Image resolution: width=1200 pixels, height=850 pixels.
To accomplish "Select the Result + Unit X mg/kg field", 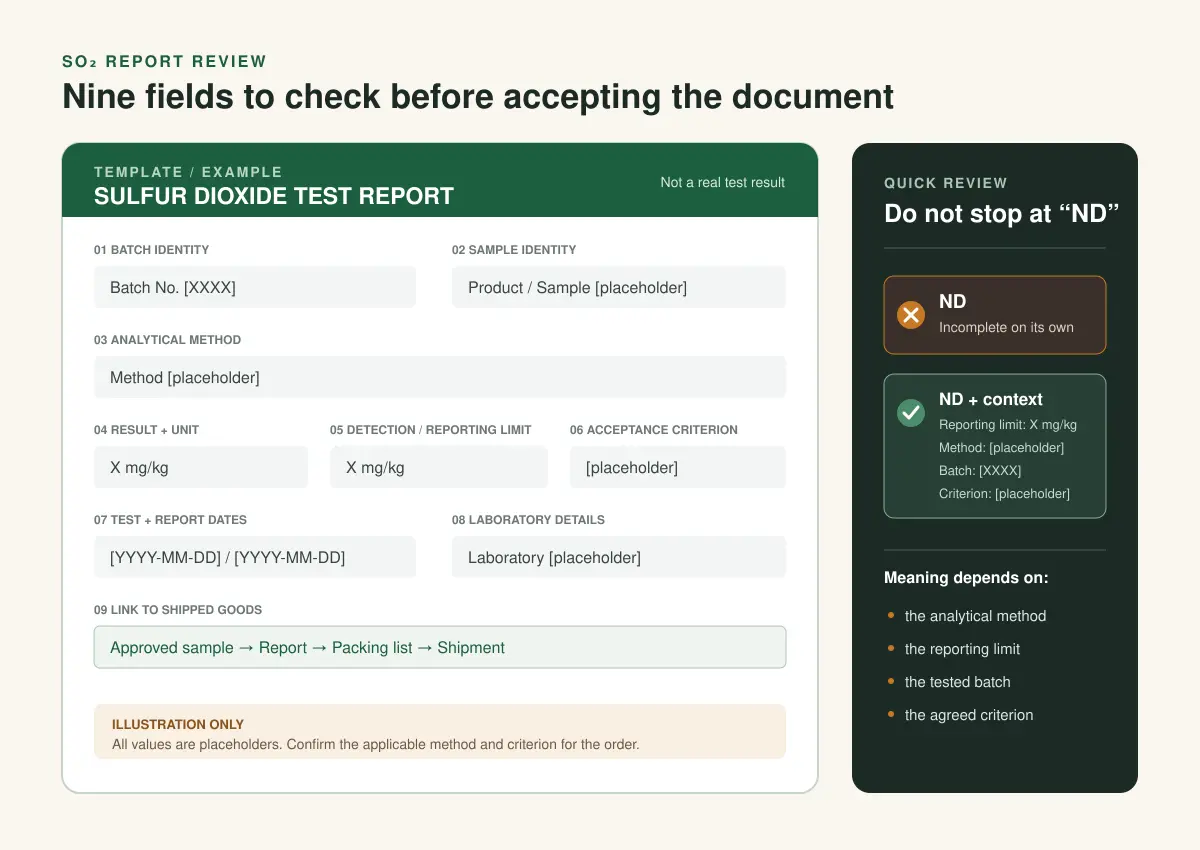I will pyautogui.click(x=201, y=467).
